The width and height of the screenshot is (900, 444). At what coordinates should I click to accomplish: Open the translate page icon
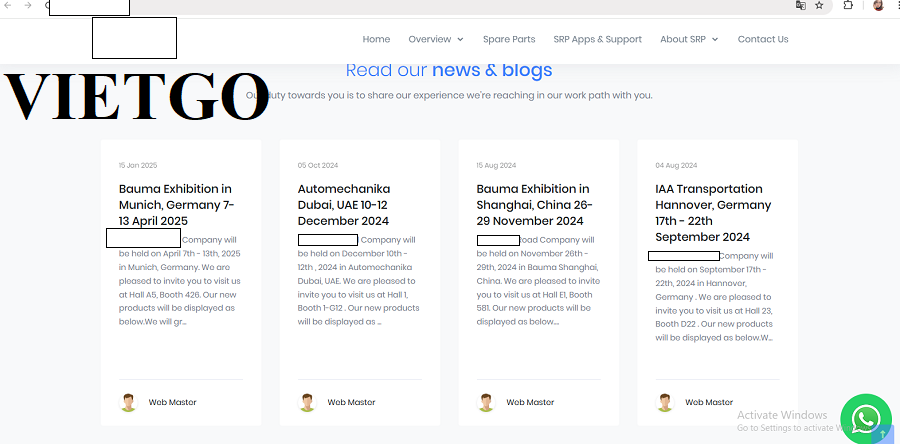pyautogui.click(x=800, y=6)
